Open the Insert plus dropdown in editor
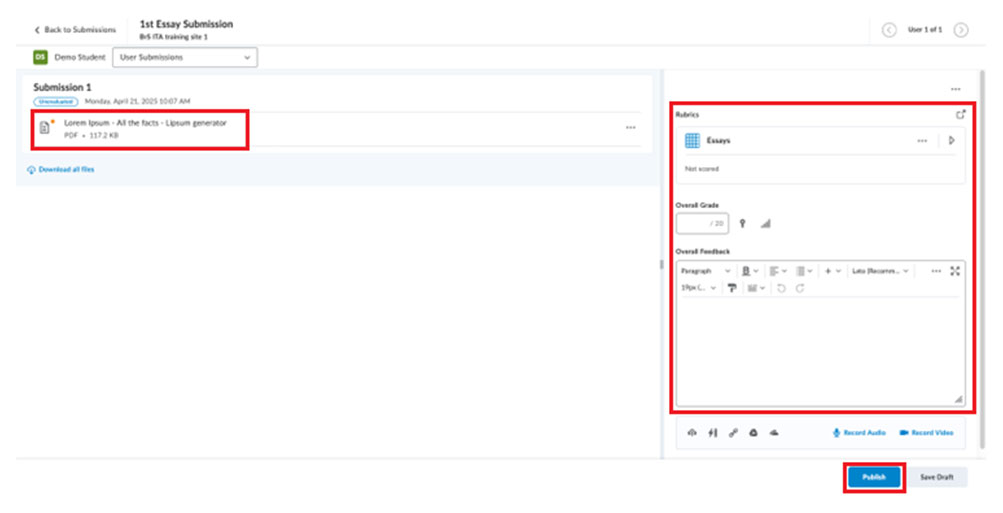 (x=832, y=271)
